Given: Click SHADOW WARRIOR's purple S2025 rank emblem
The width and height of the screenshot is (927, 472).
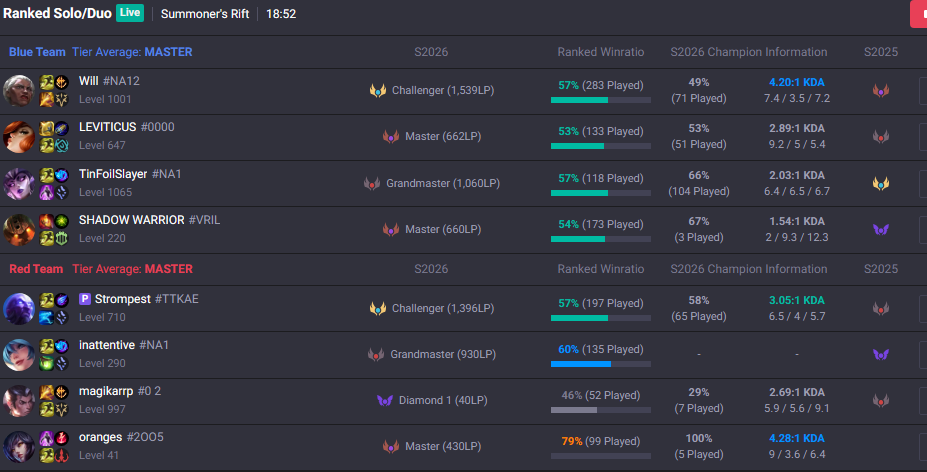Looking at the screenshot, I should point(881,229).
